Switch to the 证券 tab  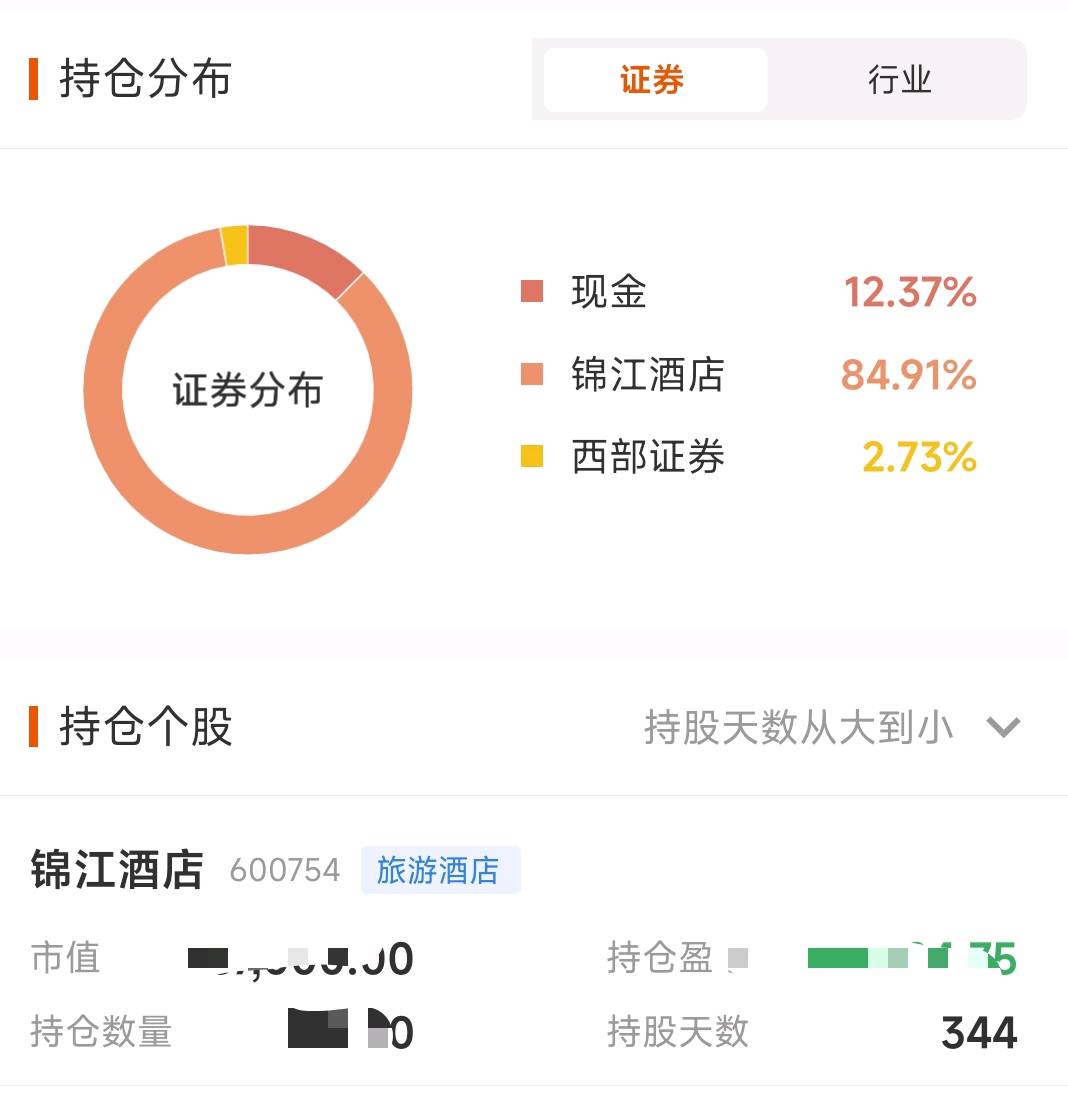point(654,80)
